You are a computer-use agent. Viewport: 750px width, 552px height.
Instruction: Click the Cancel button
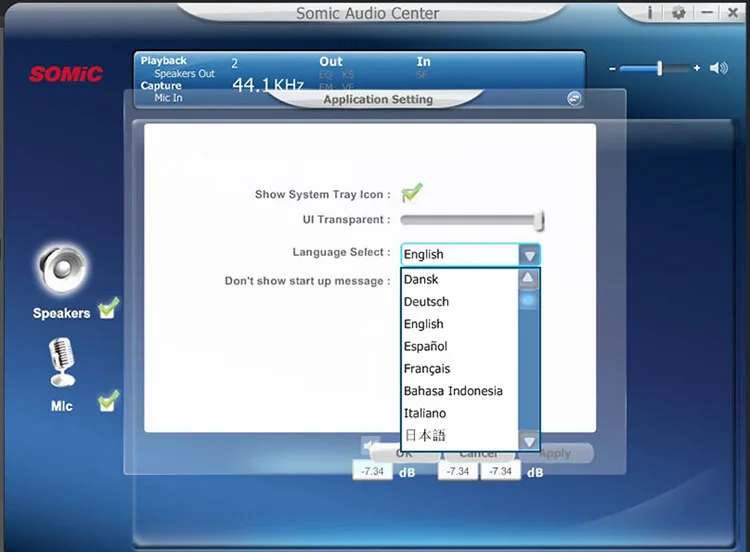pyautogui.click(x=479, y=456)
